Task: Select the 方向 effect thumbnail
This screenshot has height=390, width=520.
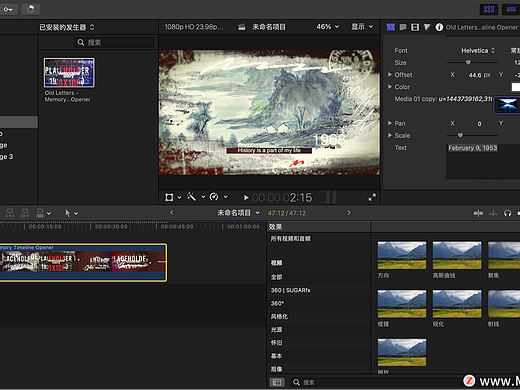Action: (x=402, y=255)
